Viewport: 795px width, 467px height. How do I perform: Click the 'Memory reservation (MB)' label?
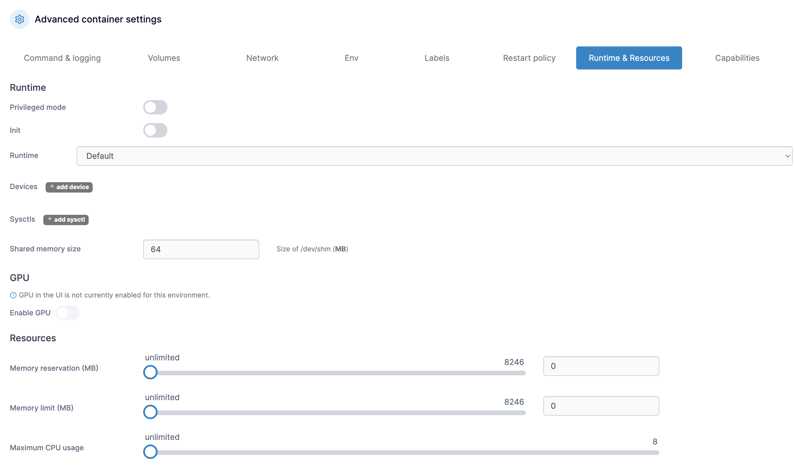pyautogui.click(x=54, y=368)
